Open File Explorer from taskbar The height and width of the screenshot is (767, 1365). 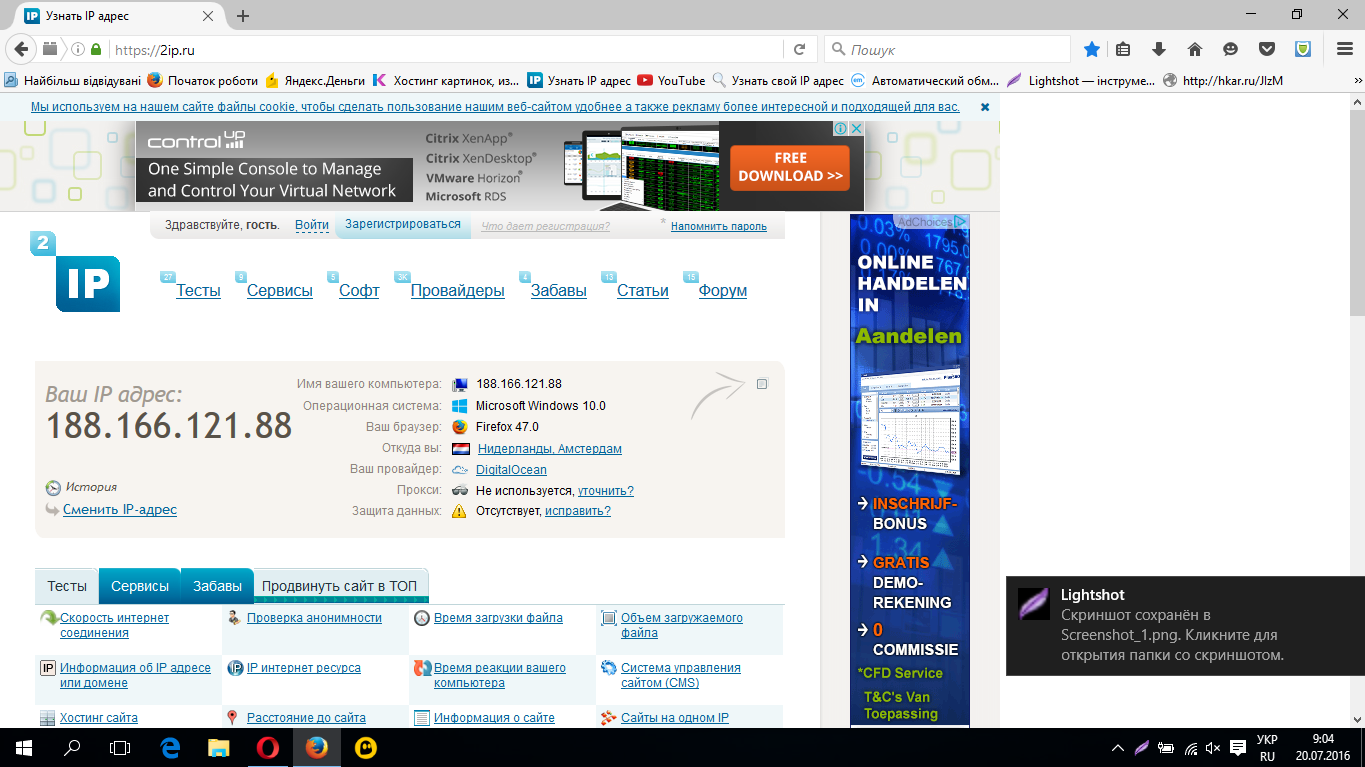point(218,747)
